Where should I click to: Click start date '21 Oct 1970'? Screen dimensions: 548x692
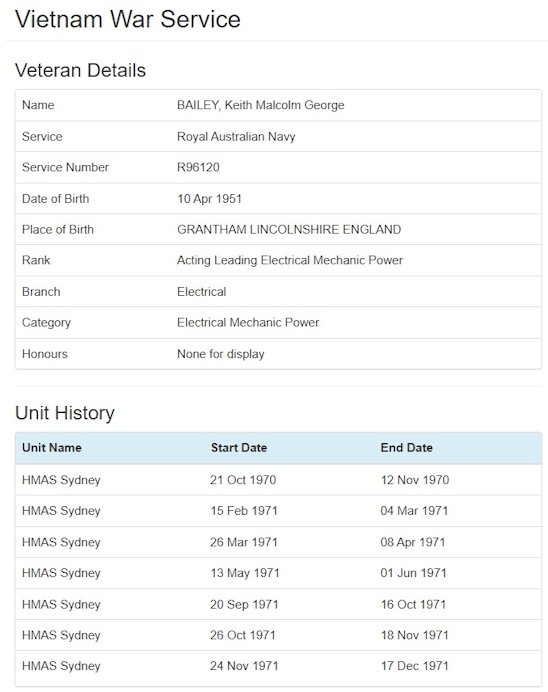point(243,480)
